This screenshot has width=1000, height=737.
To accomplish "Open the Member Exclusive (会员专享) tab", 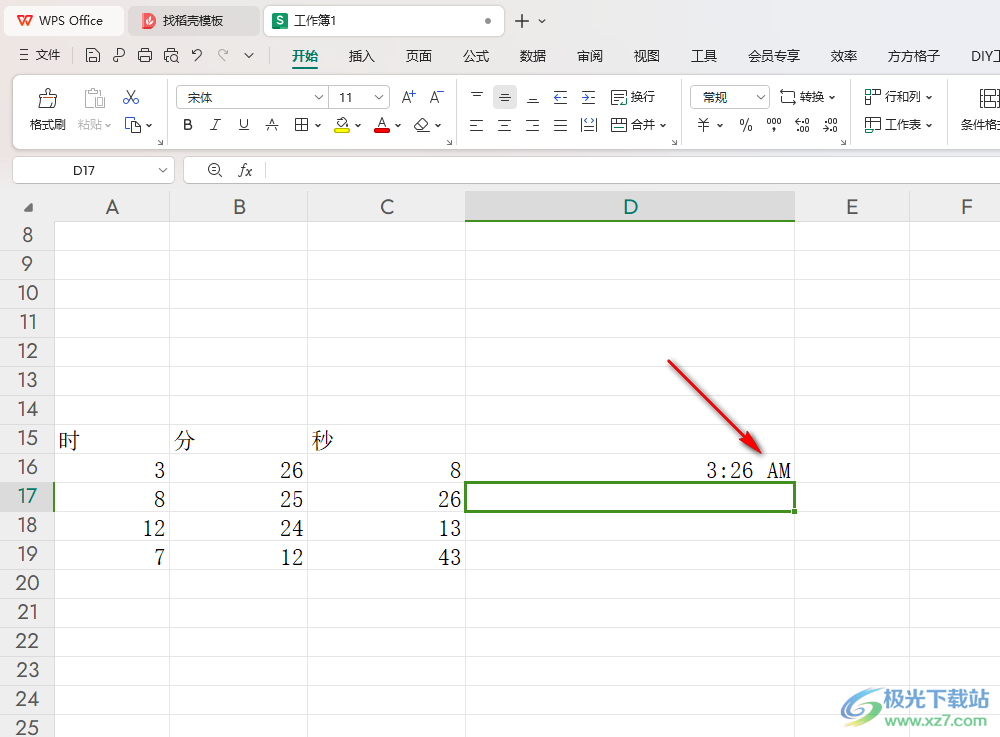I will coord(774,56).
